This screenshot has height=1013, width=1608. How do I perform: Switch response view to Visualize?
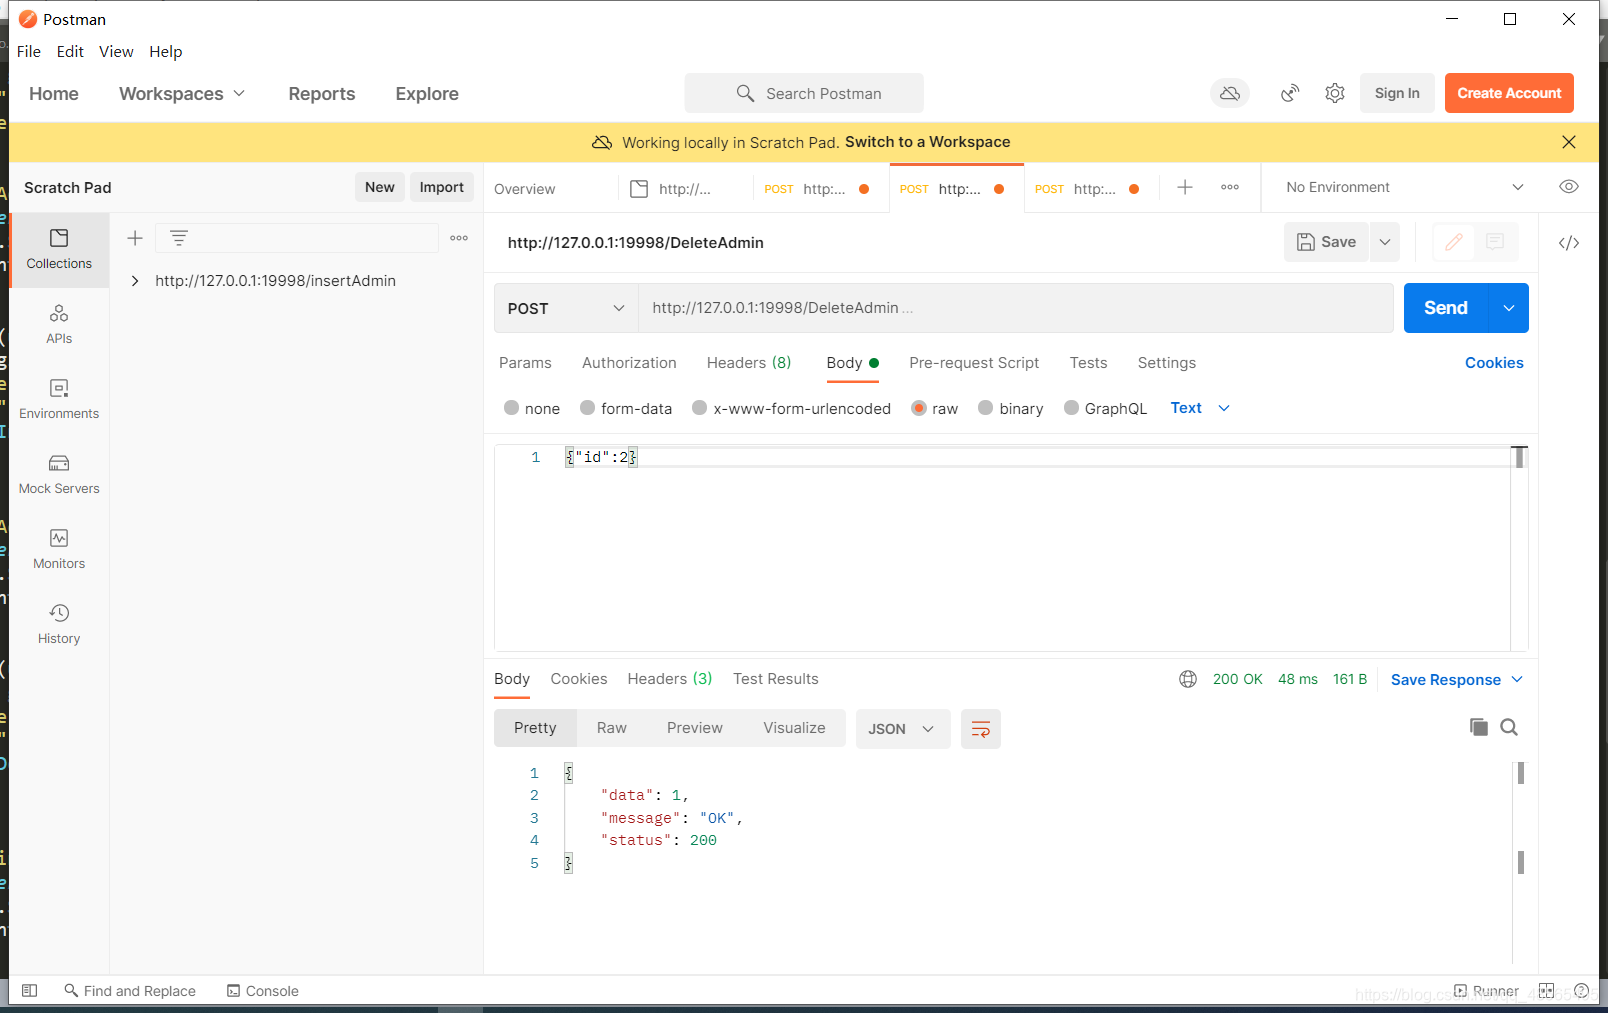point(794,728)
